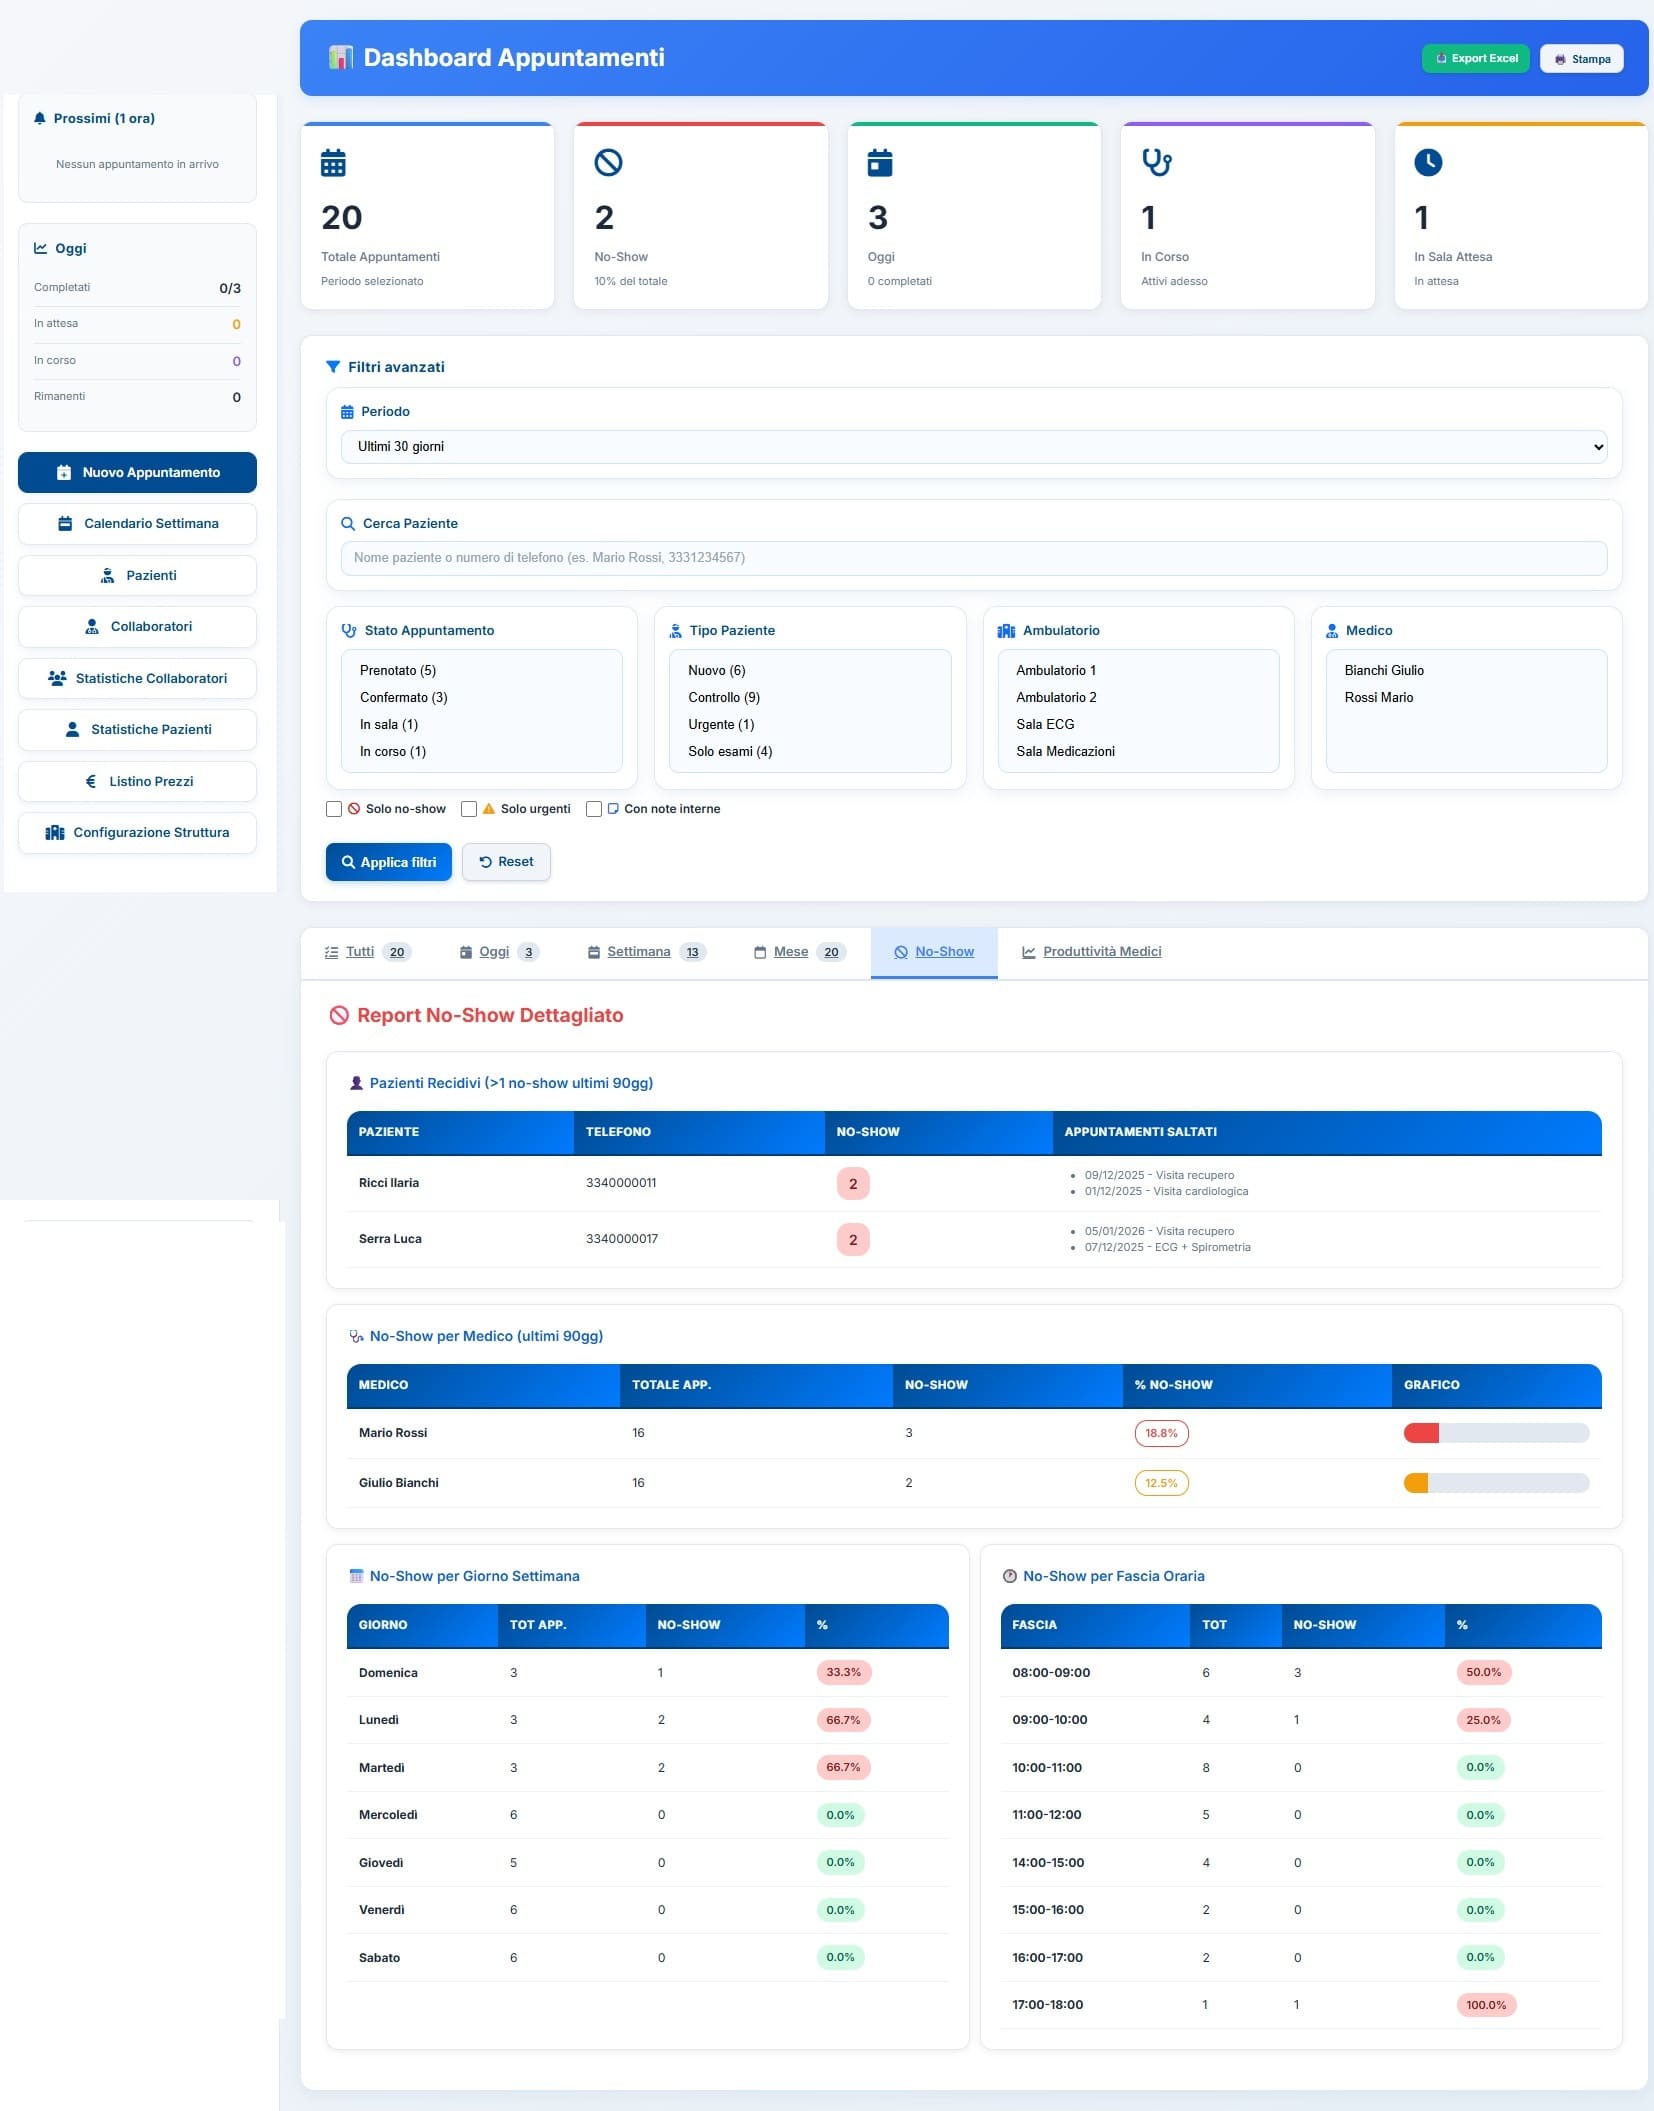Click the Export Excel button
Image resolution: width=1654 pixels, height=2111 pixels.
(1475, 59)
